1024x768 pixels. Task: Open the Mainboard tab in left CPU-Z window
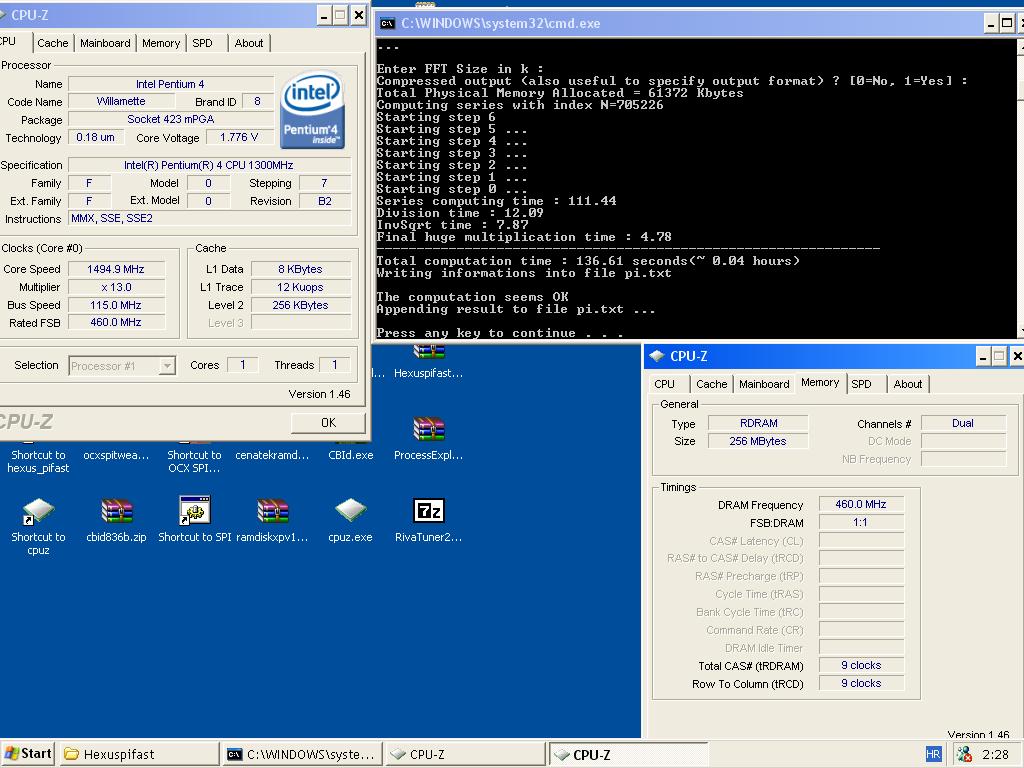point(105,43)
